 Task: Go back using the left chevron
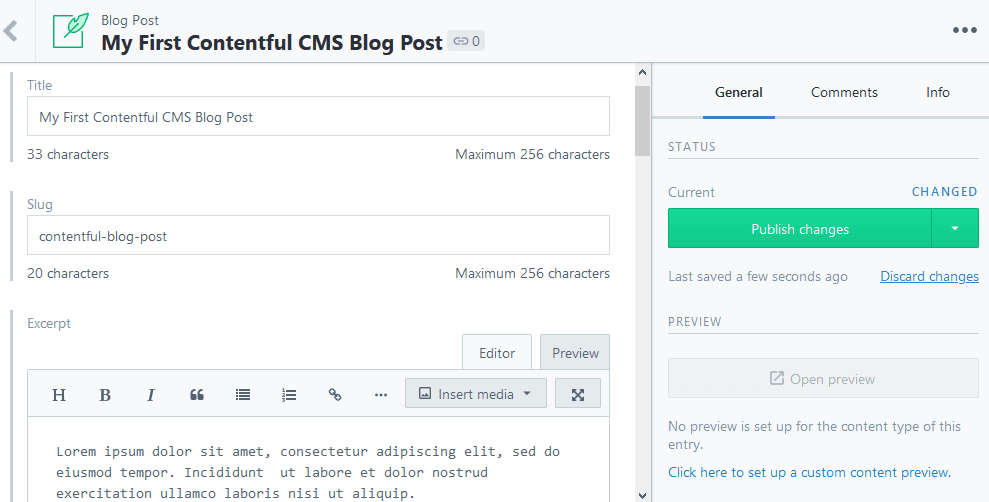[12, 30]
